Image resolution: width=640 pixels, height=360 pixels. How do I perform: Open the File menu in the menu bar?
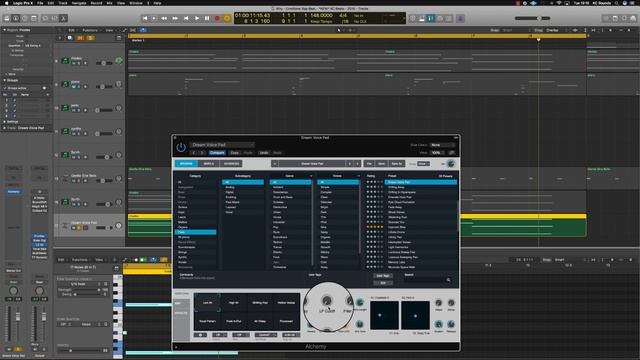point(40,3)
